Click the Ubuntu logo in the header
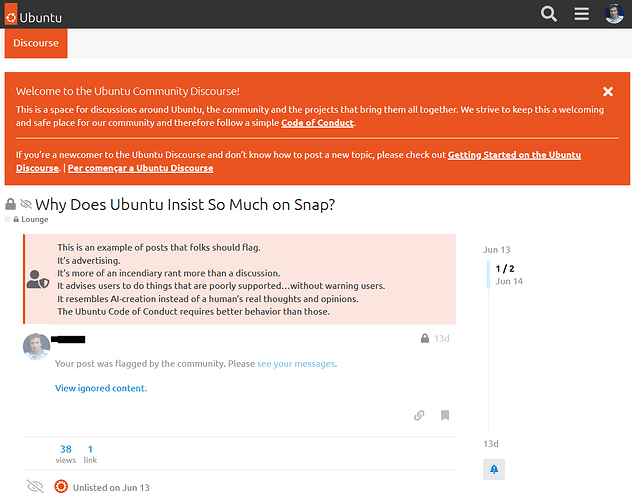The image size is (632, 500). (33, 15)
